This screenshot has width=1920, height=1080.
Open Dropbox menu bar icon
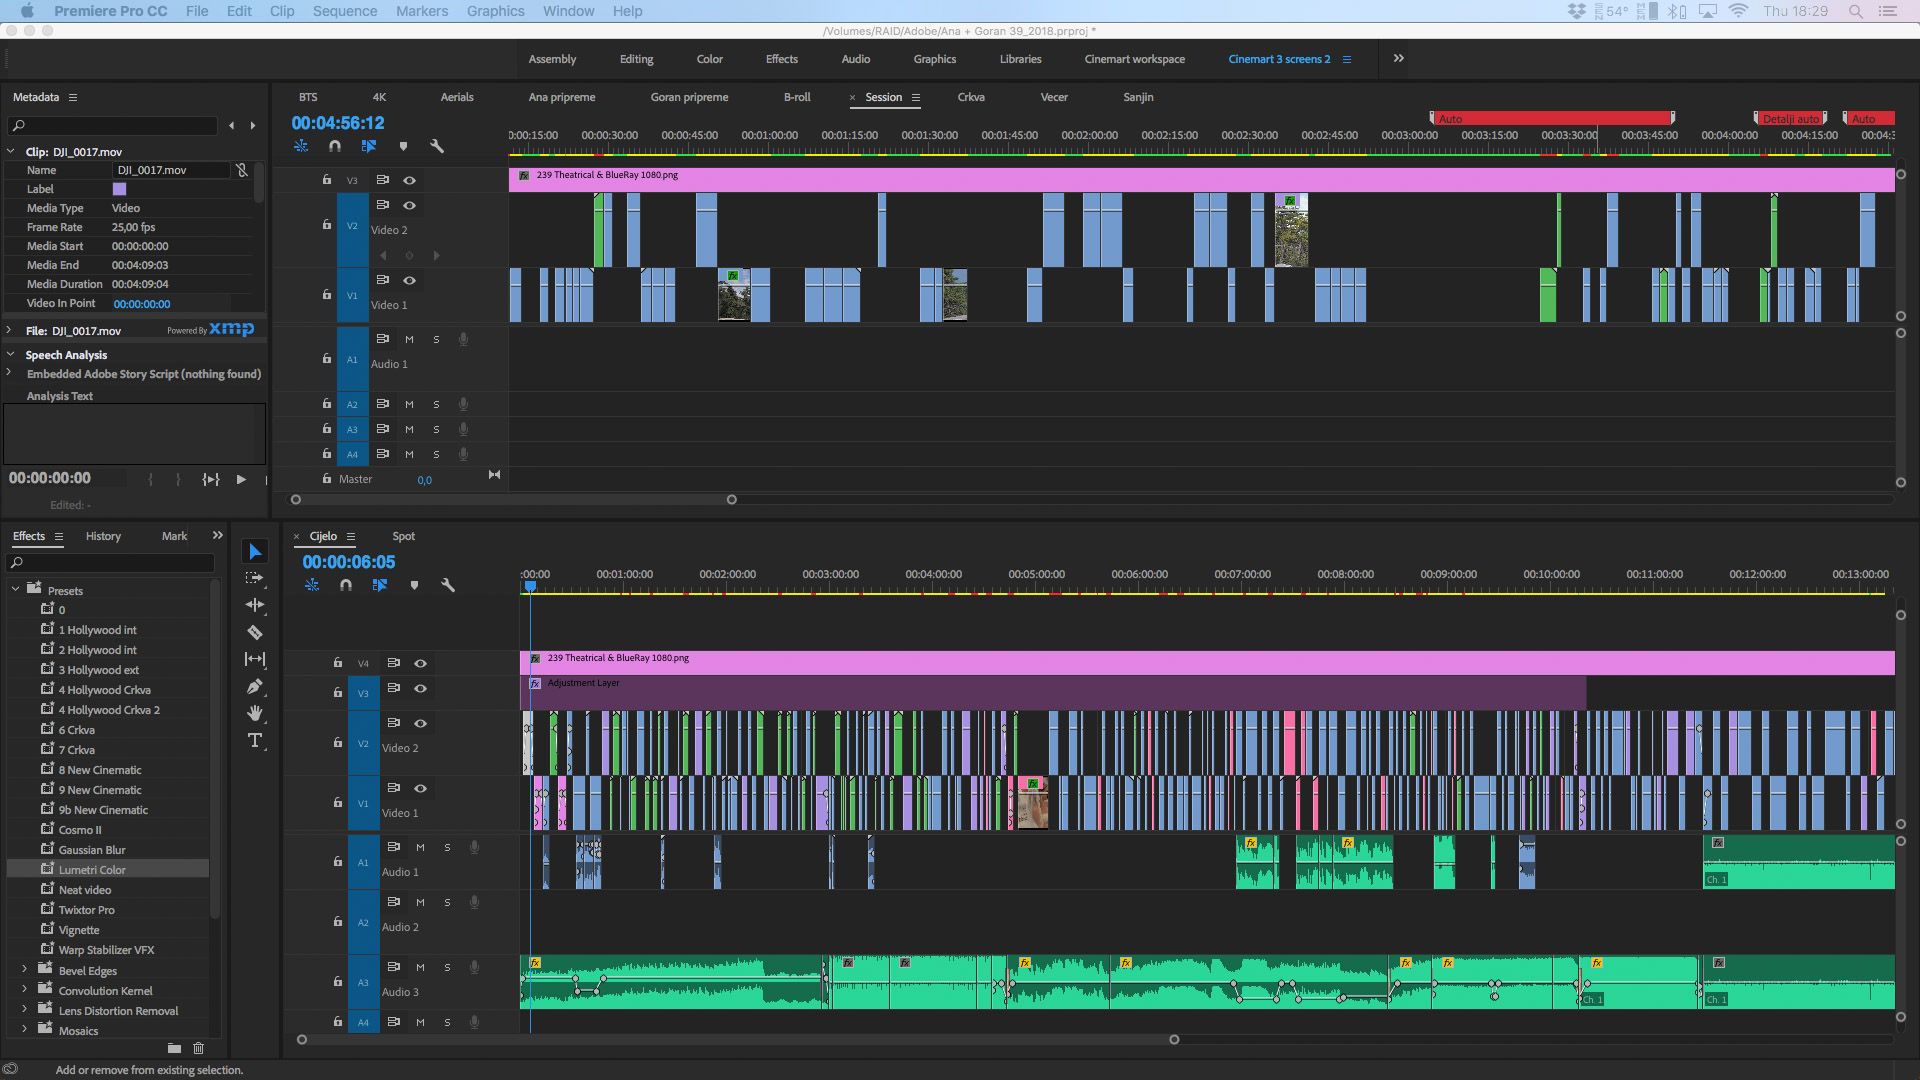point(1577,11)
